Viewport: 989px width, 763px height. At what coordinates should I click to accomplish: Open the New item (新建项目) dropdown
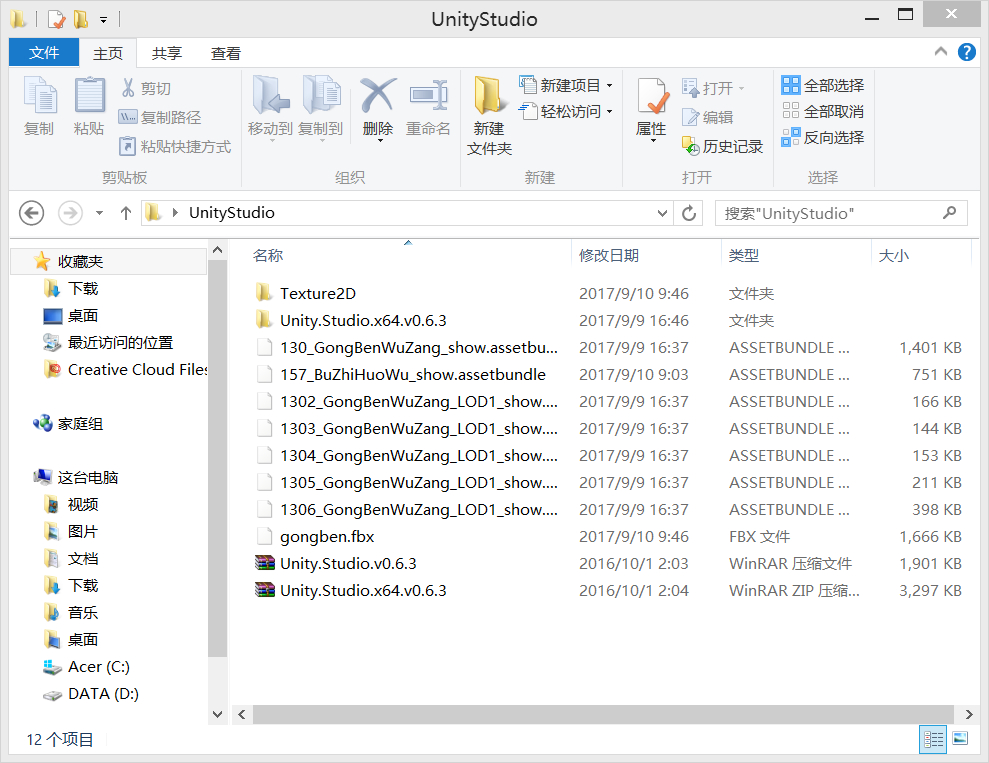pyautogui.click(x=566, y=85)
